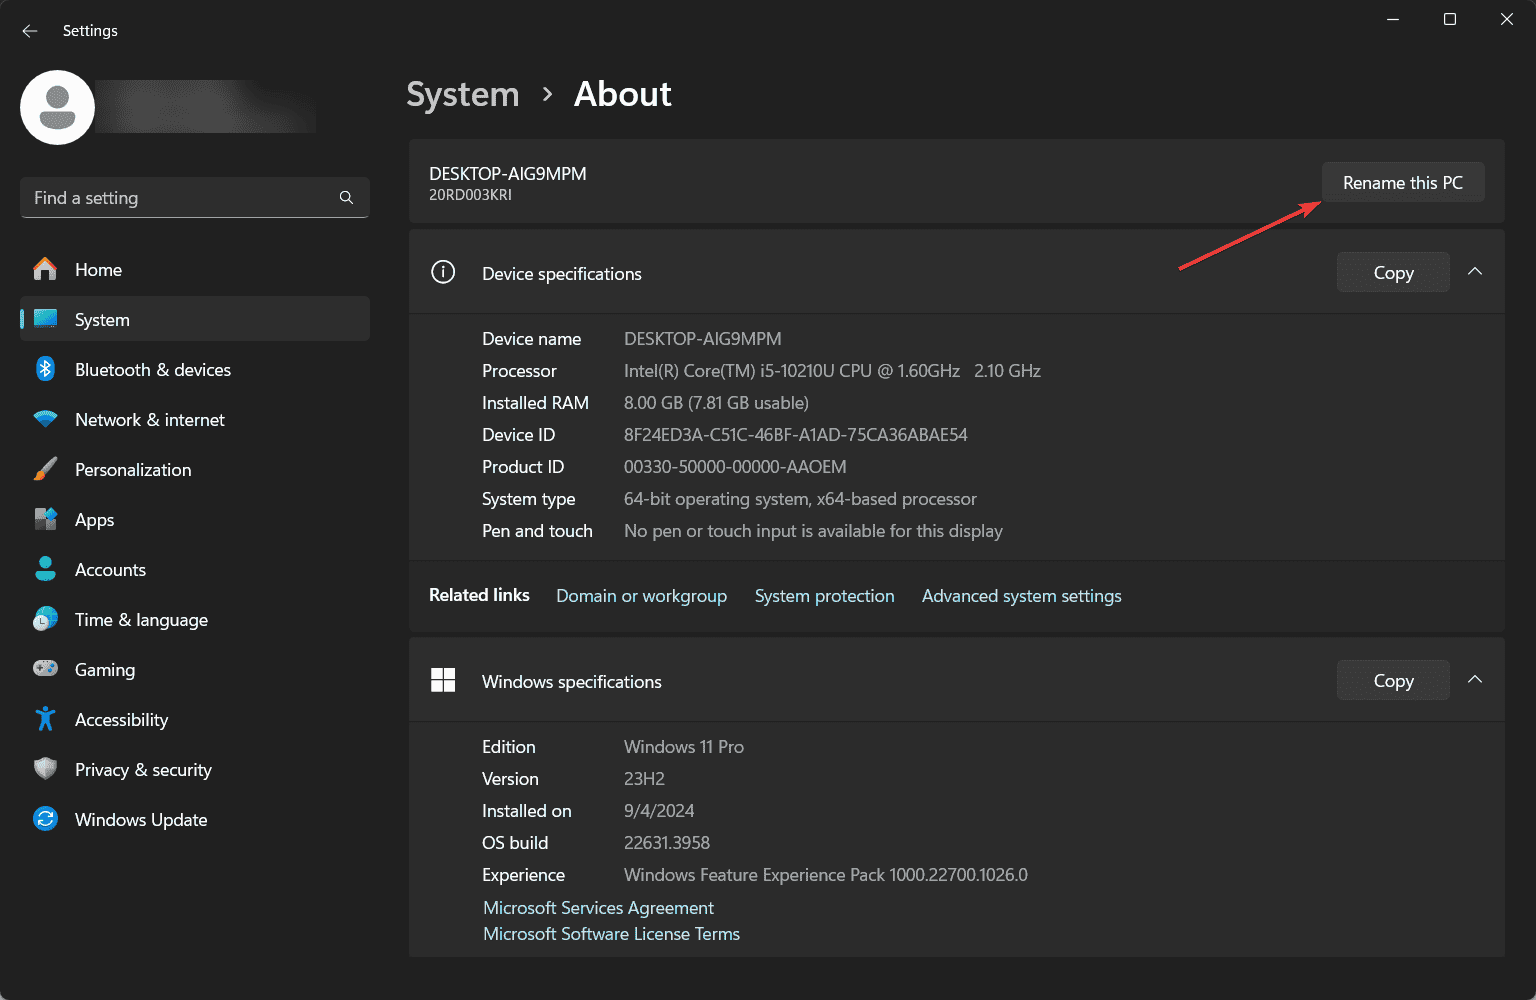1536x1000 pixels.
Task: Click the processor value Intel Core i5-10210U
Action: click(832, 371)
